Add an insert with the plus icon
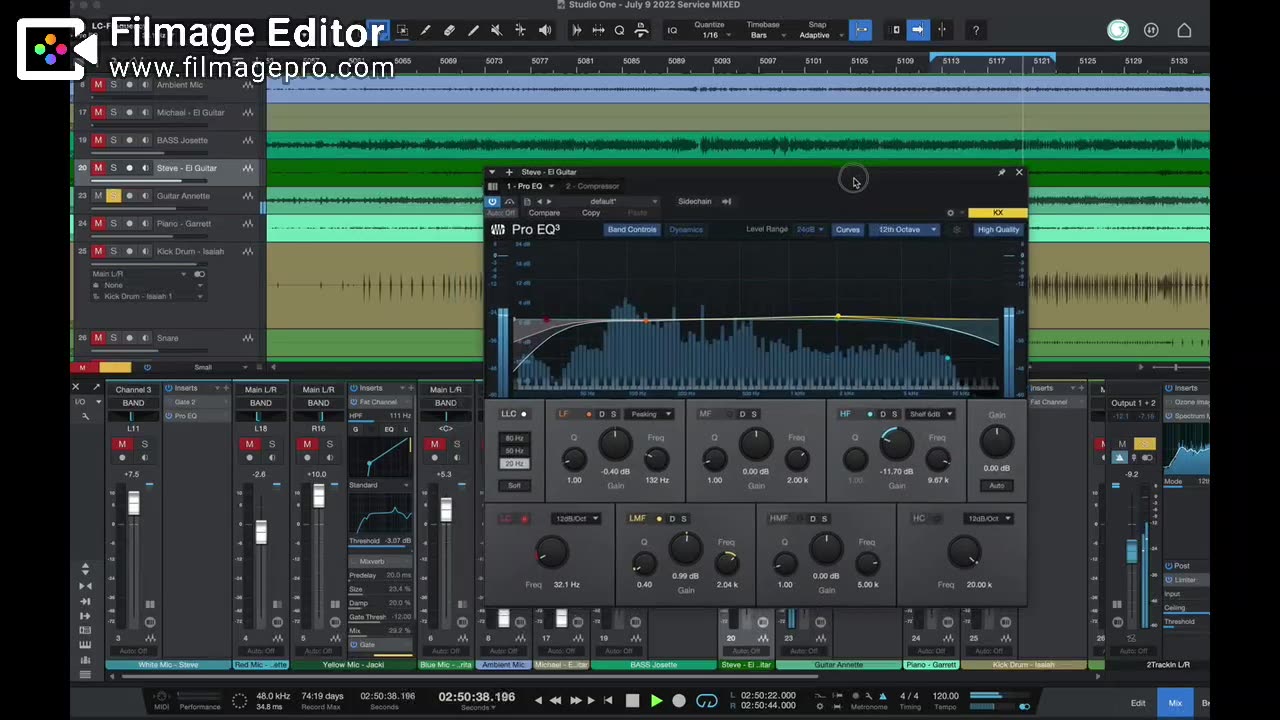This screenshot has height=720, width=1280. (508, 172)
